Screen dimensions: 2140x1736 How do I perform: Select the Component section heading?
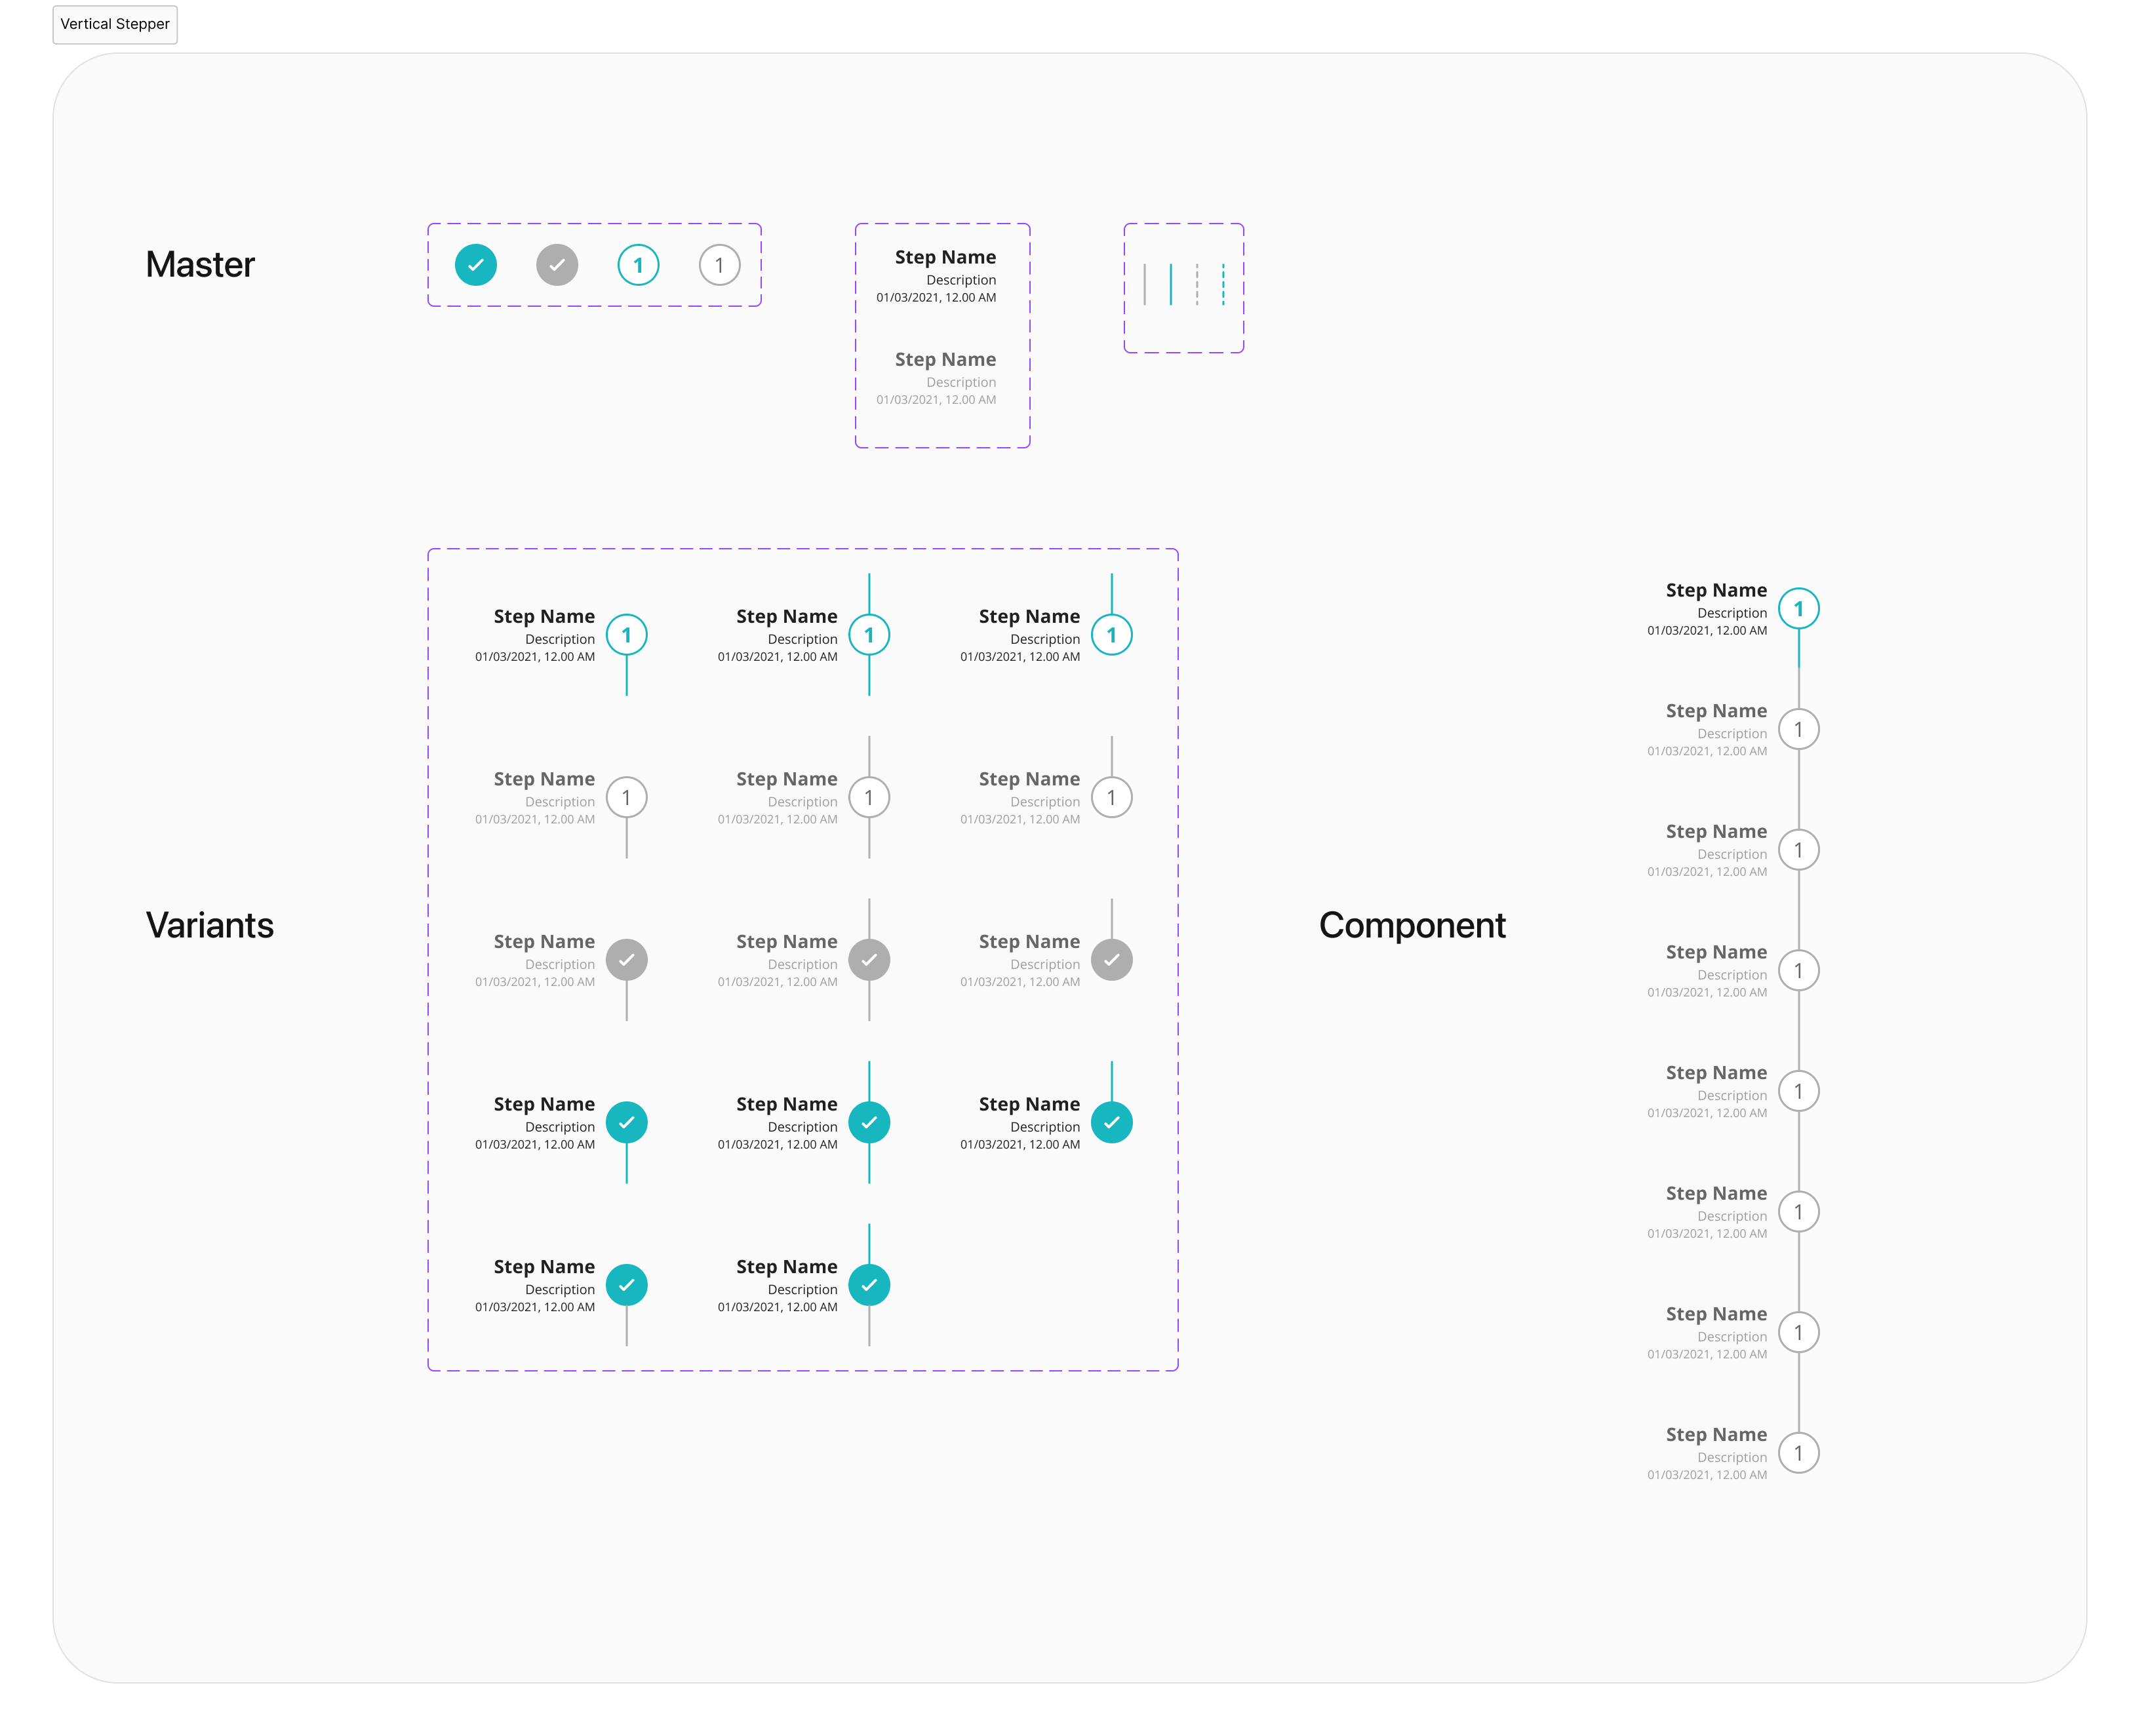click(x=1412, y=925)
